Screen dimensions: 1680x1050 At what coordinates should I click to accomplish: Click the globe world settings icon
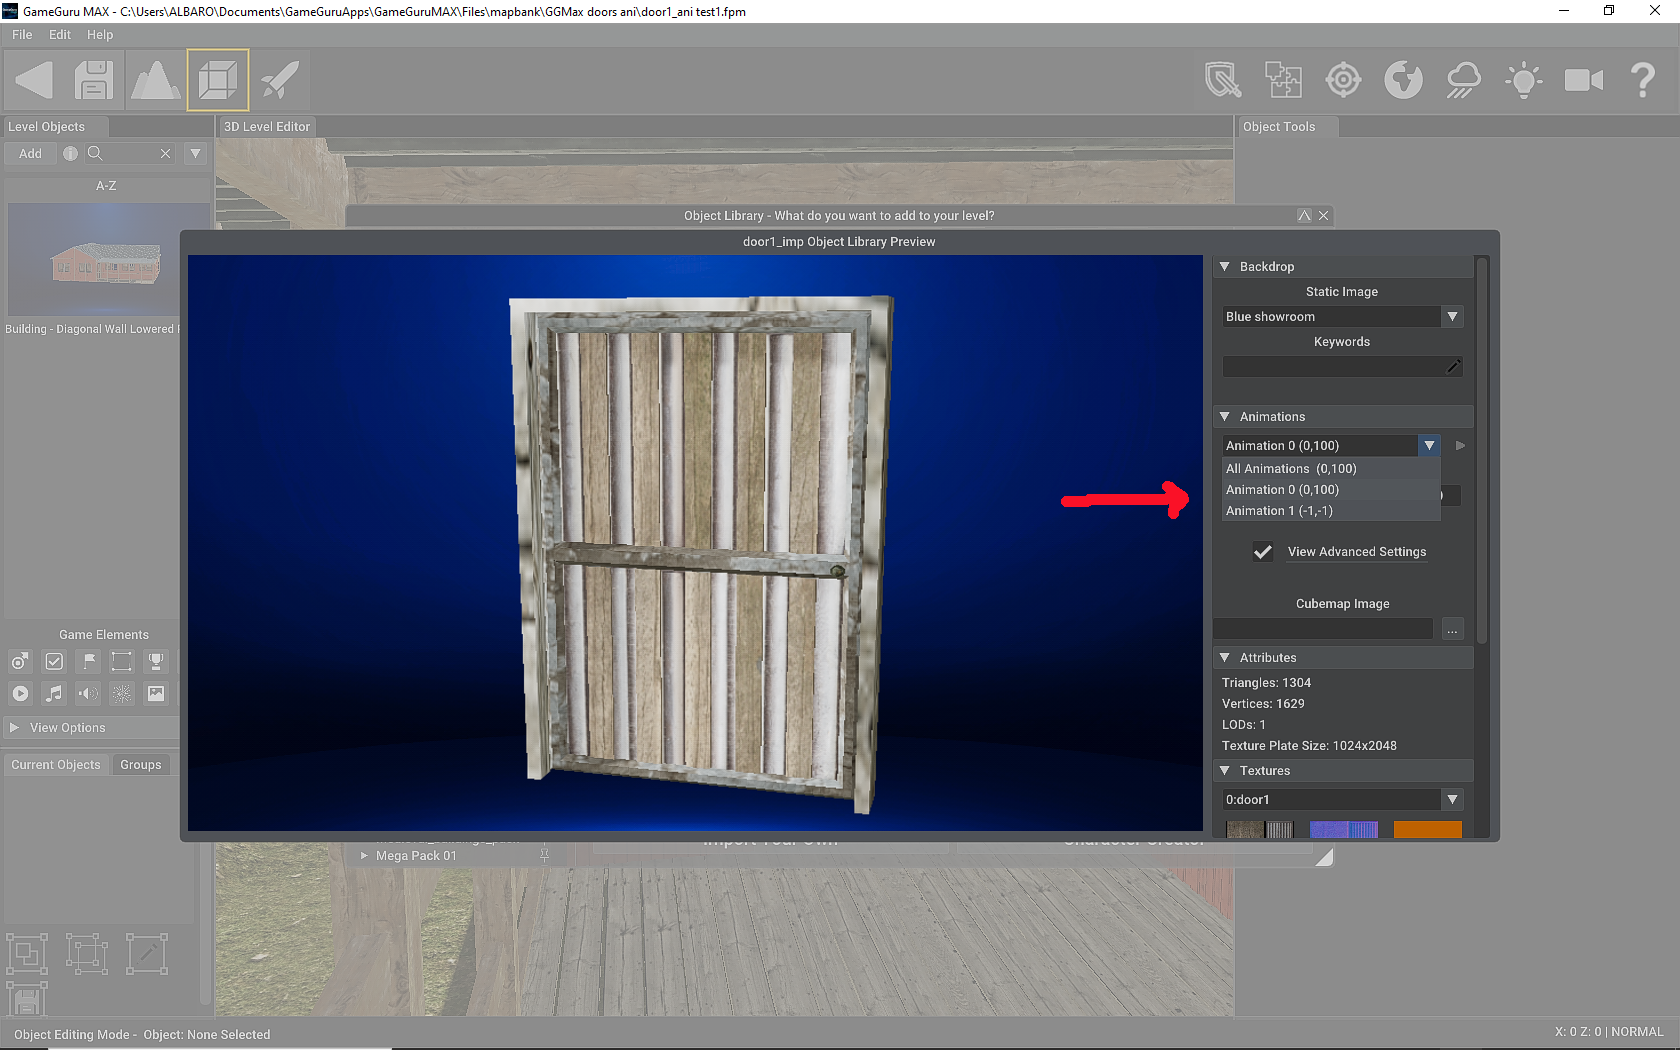click(1403, 80)
